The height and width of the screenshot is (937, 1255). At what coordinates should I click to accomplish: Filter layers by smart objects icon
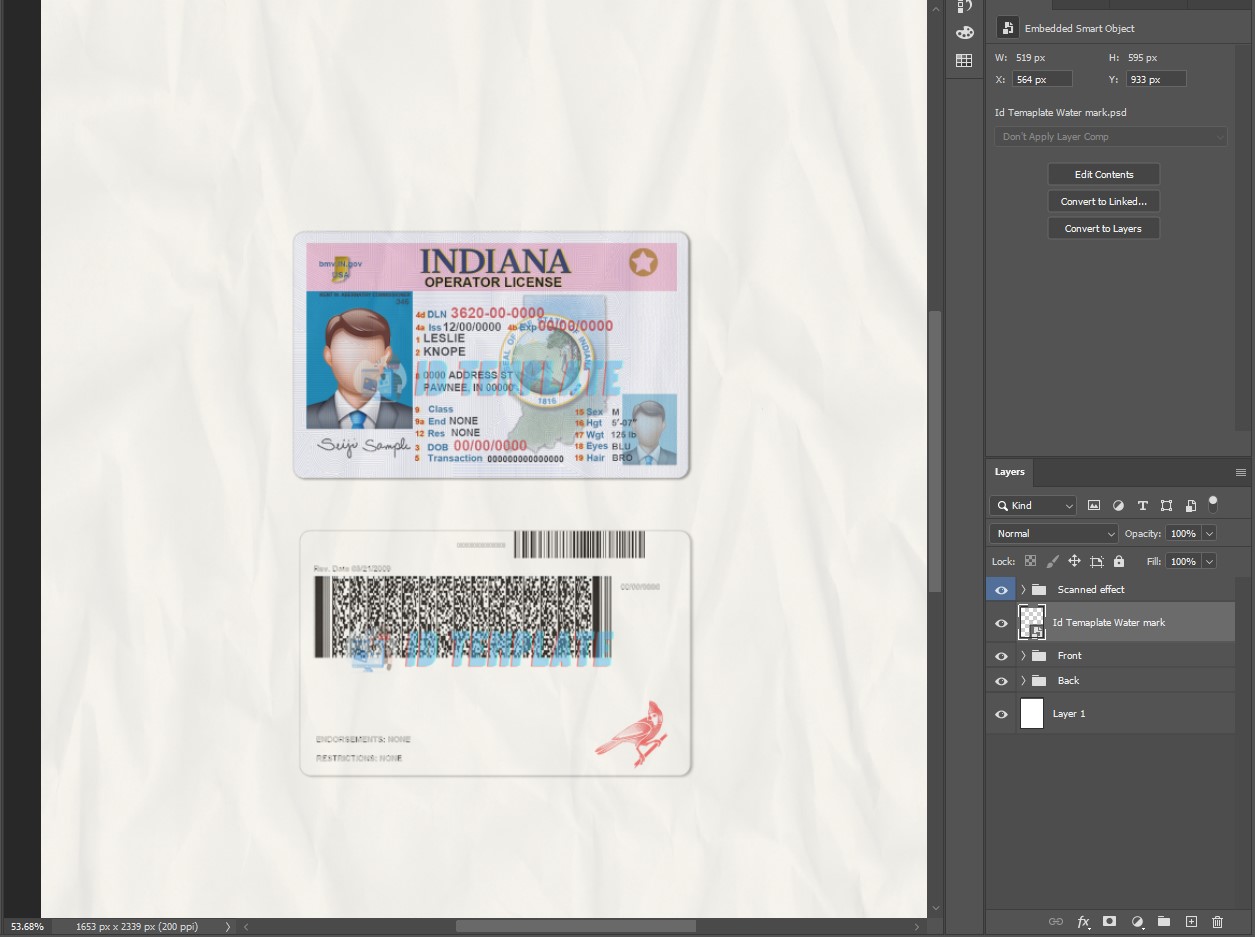tap(1190, 506)
